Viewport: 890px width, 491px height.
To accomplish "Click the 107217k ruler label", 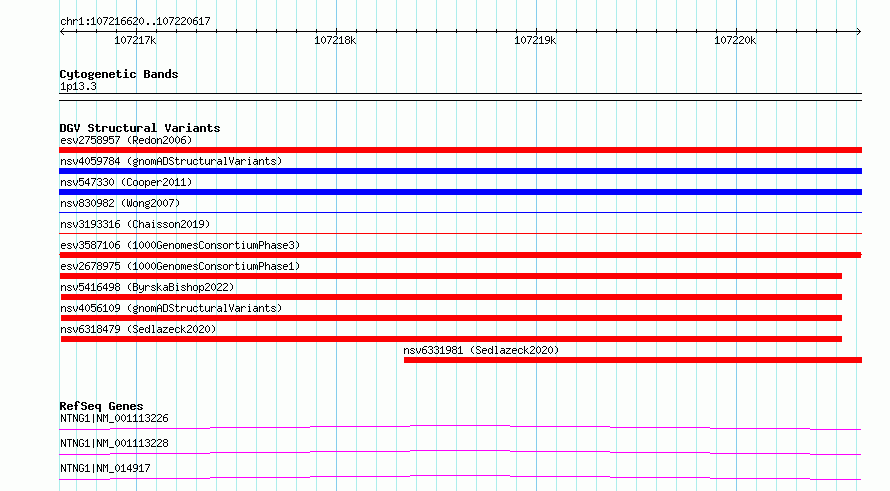I will tap(135, 40).
